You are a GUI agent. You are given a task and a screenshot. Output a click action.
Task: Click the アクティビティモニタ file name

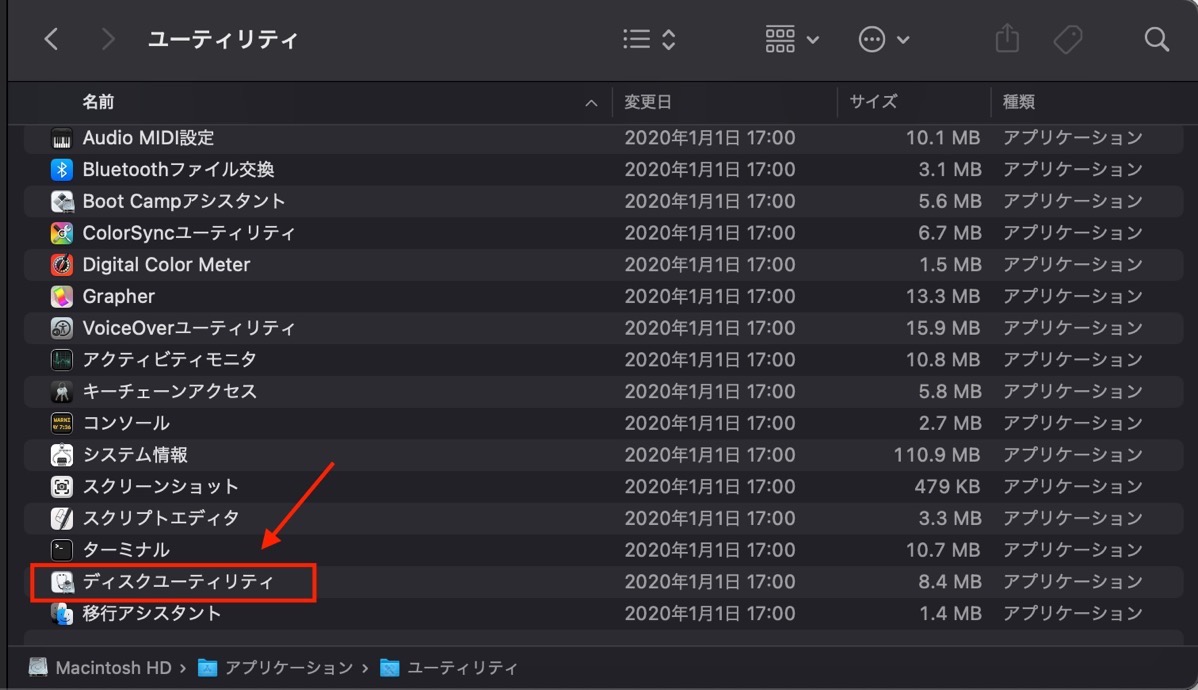(x=169, y=359)
